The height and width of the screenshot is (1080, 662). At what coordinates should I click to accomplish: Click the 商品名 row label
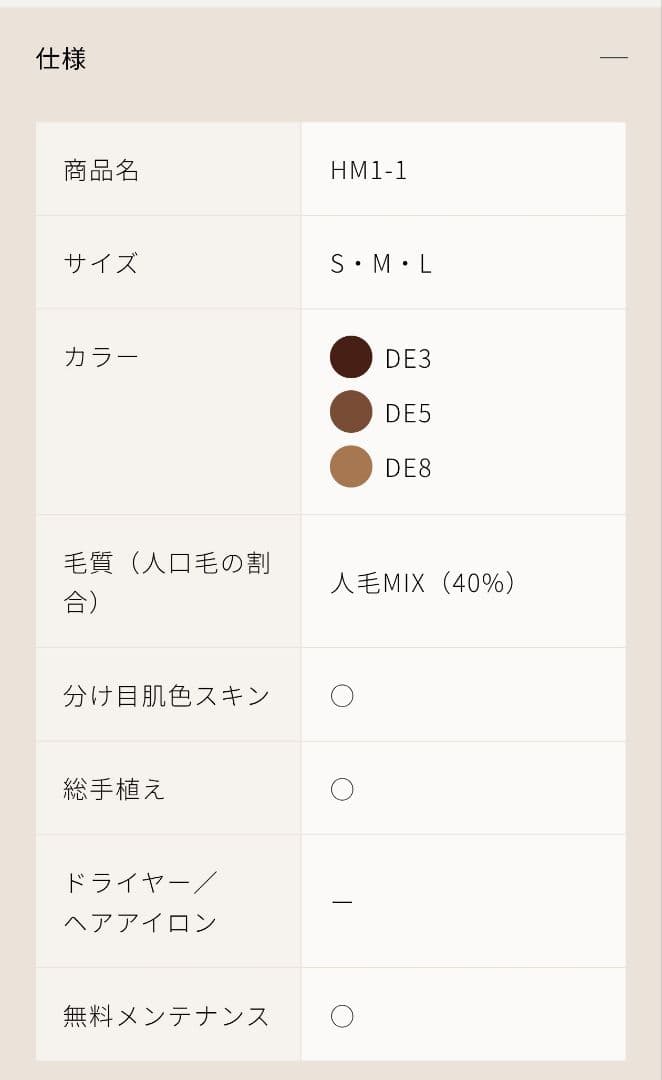(100, 168)
